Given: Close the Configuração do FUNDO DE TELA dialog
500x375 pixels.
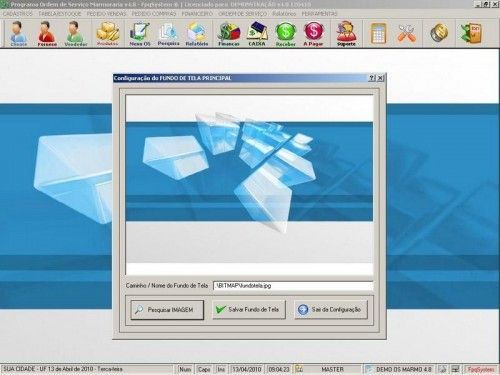Looking at the screenshot, I should 380,78.
